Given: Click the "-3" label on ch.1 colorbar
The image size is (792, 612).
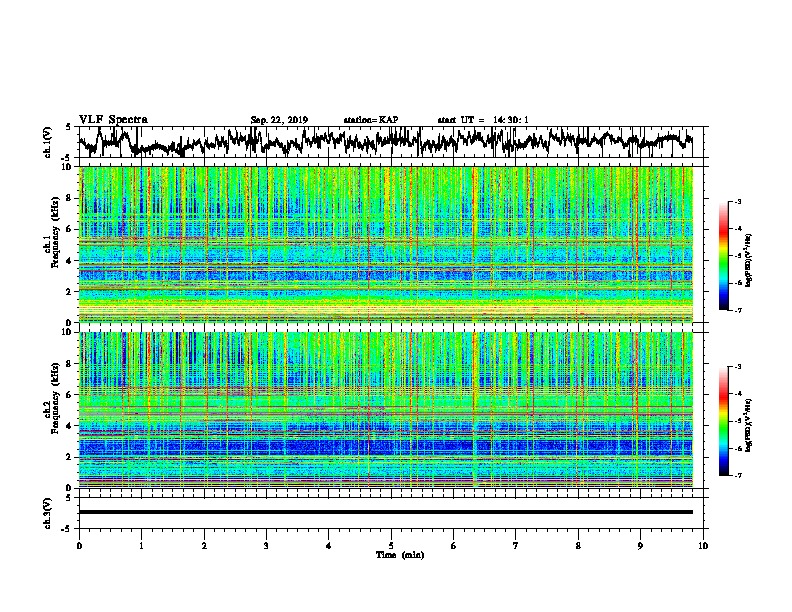Looking at the screenshot, I should coord(738,202).
